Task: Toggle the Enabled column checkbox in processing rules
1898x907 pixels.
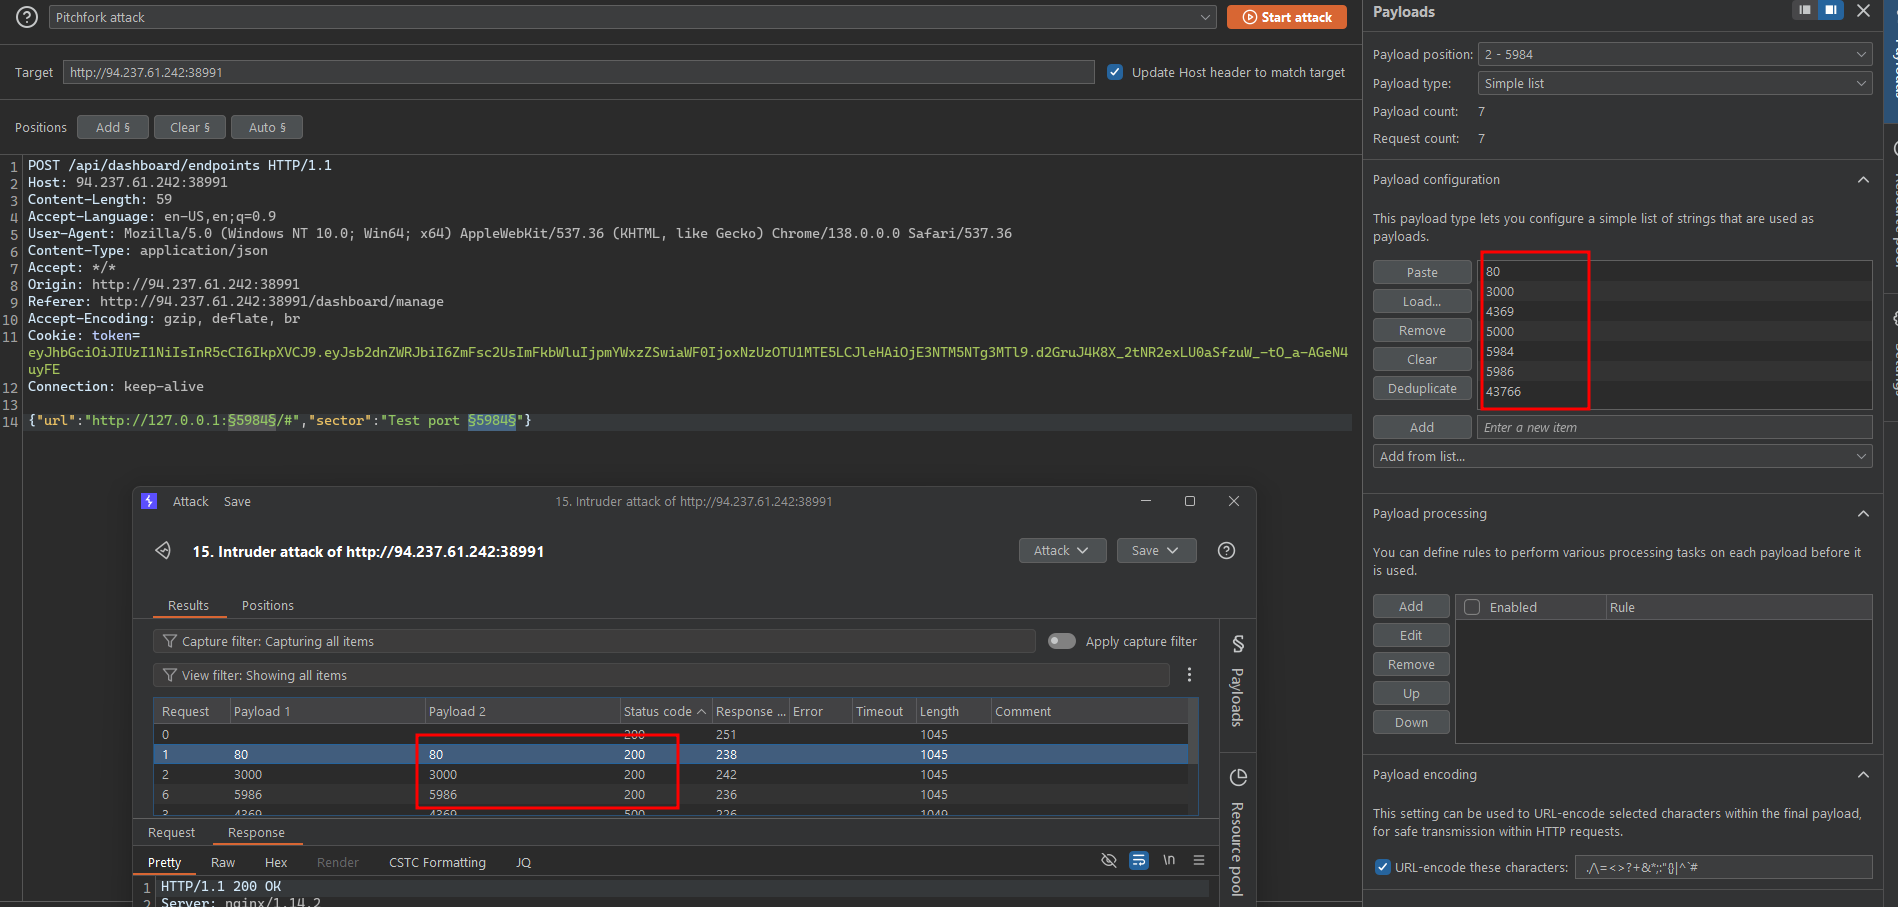Action: pyautogui.click(x=1472, y=607)
